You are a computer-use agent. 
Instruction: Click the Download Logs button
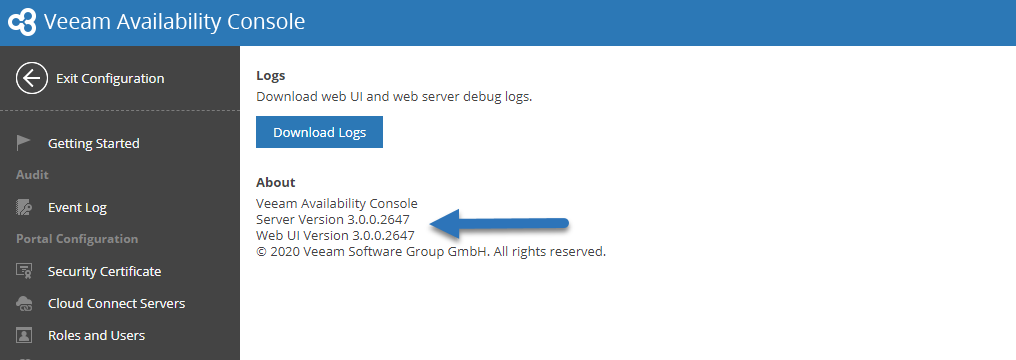319,132
